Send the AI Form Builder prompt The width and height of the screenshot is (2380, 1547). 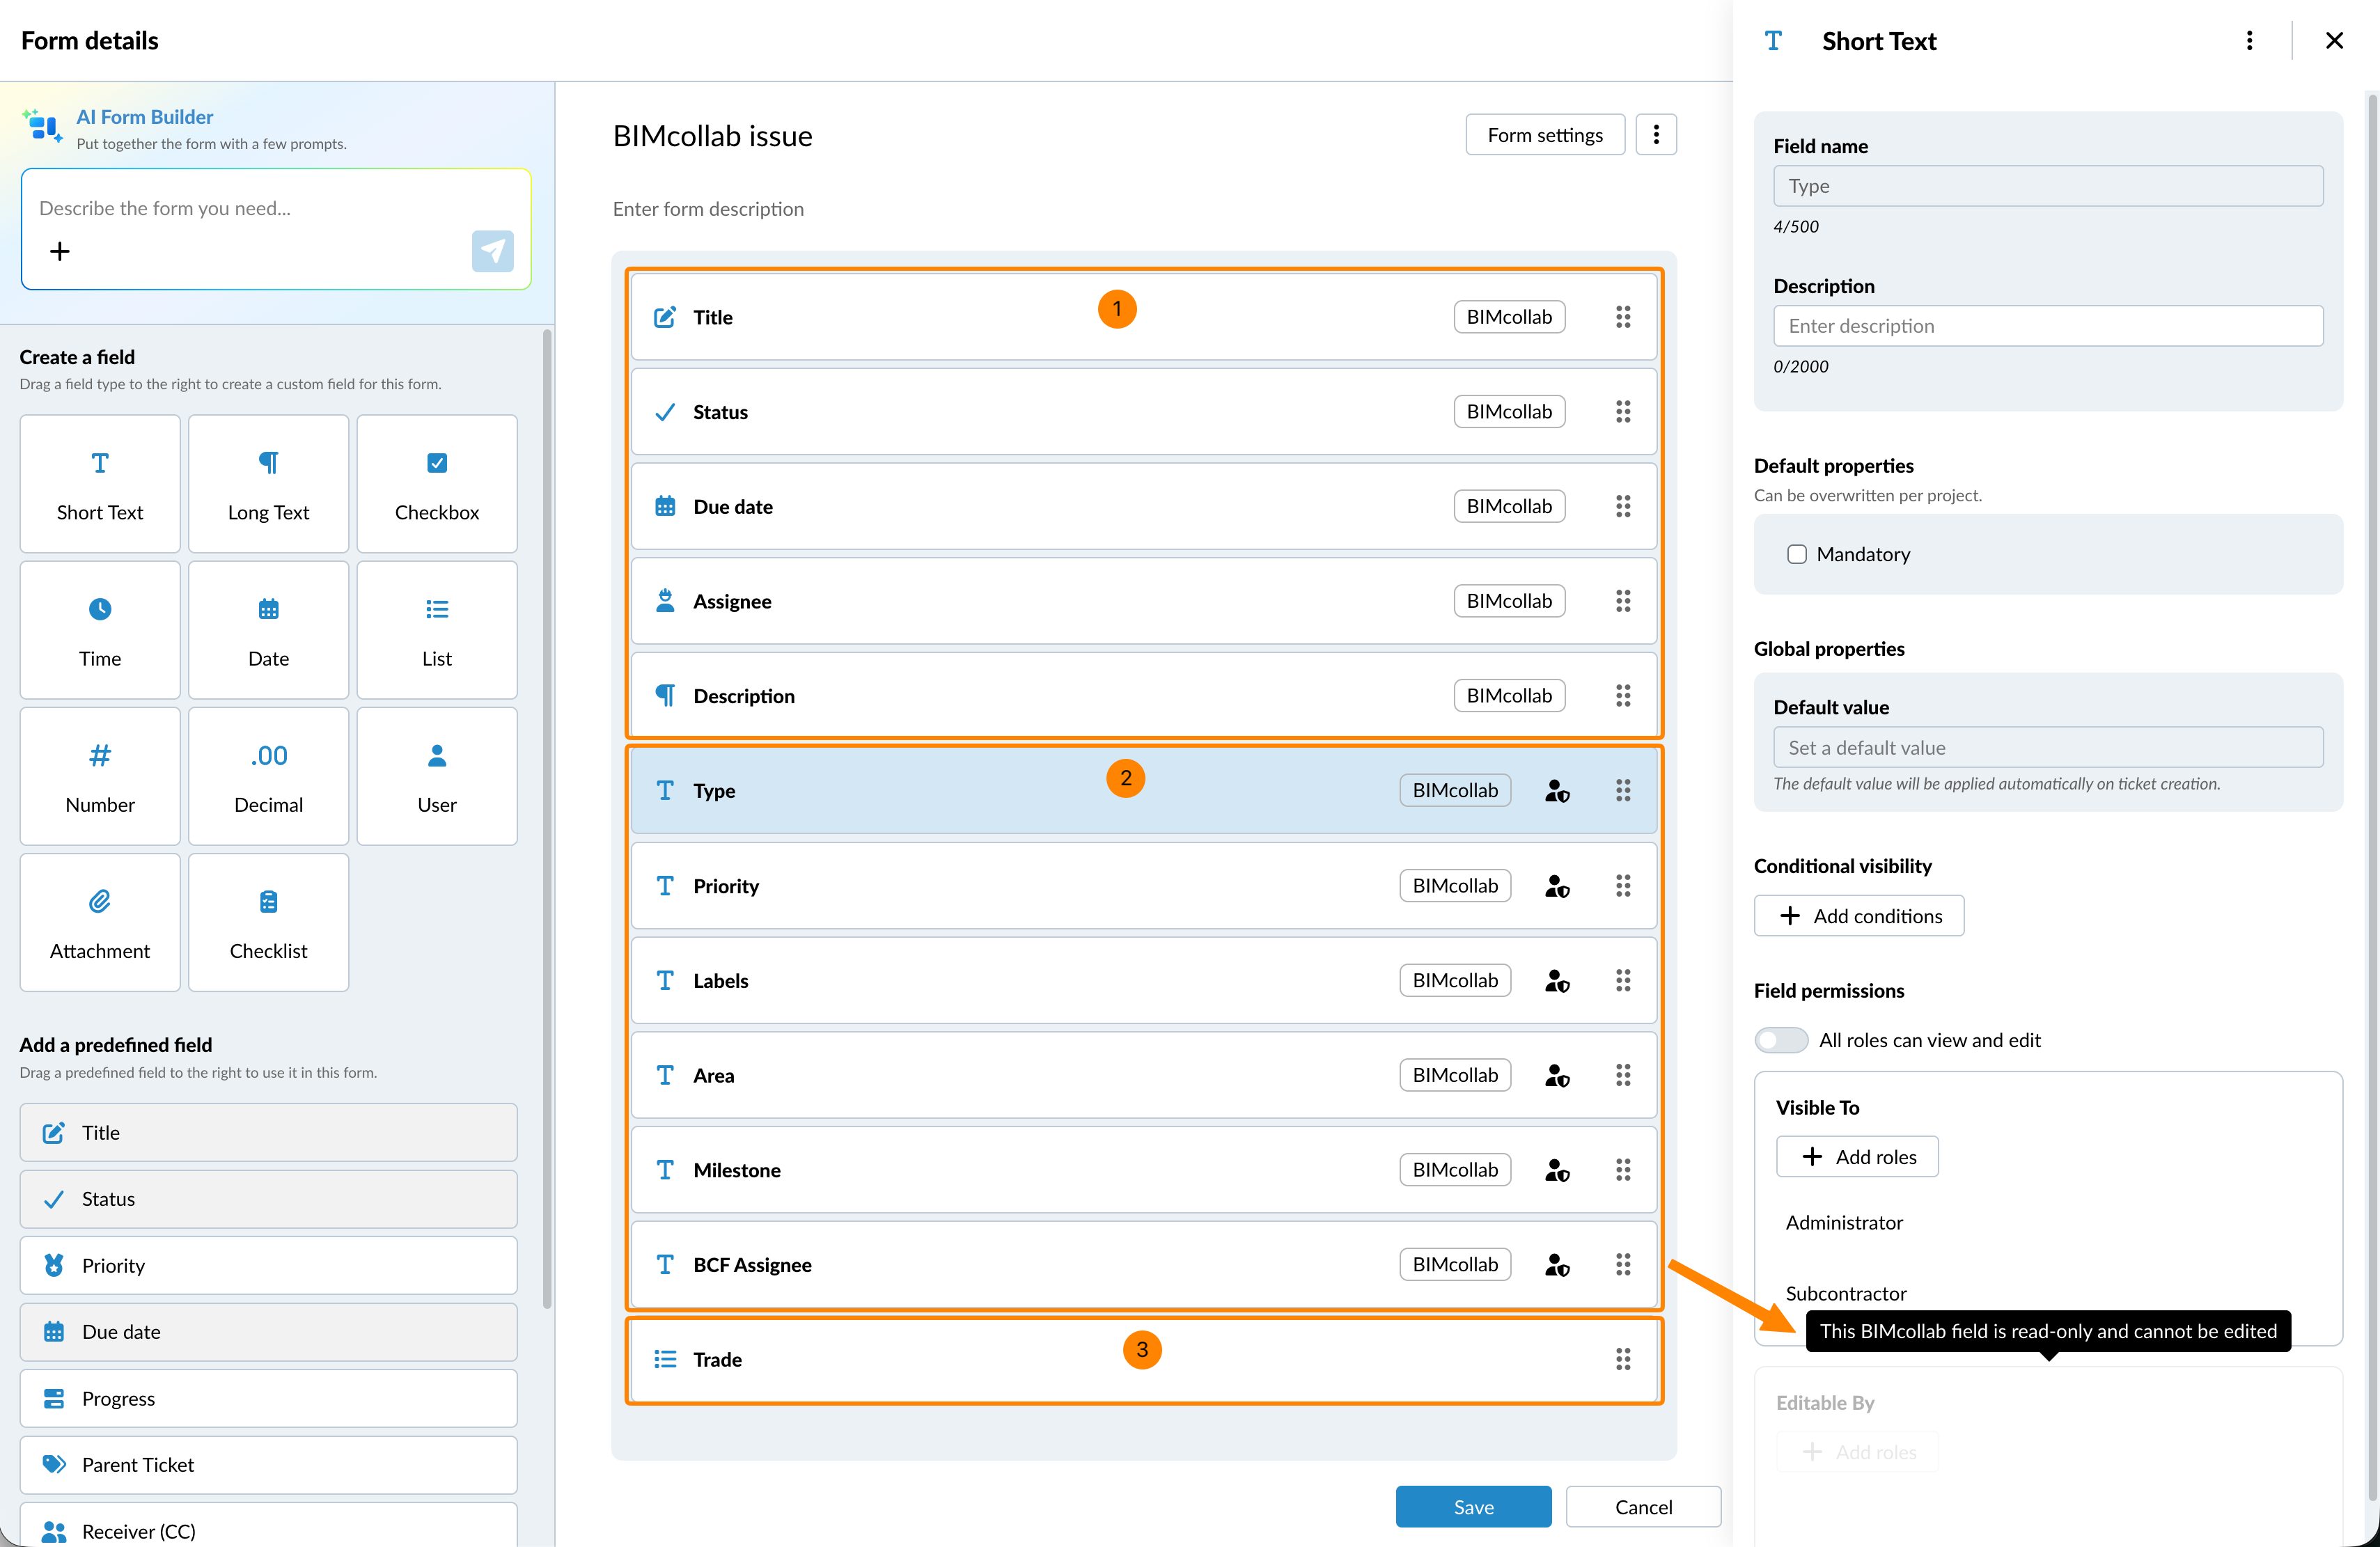(x=493, y=251)
